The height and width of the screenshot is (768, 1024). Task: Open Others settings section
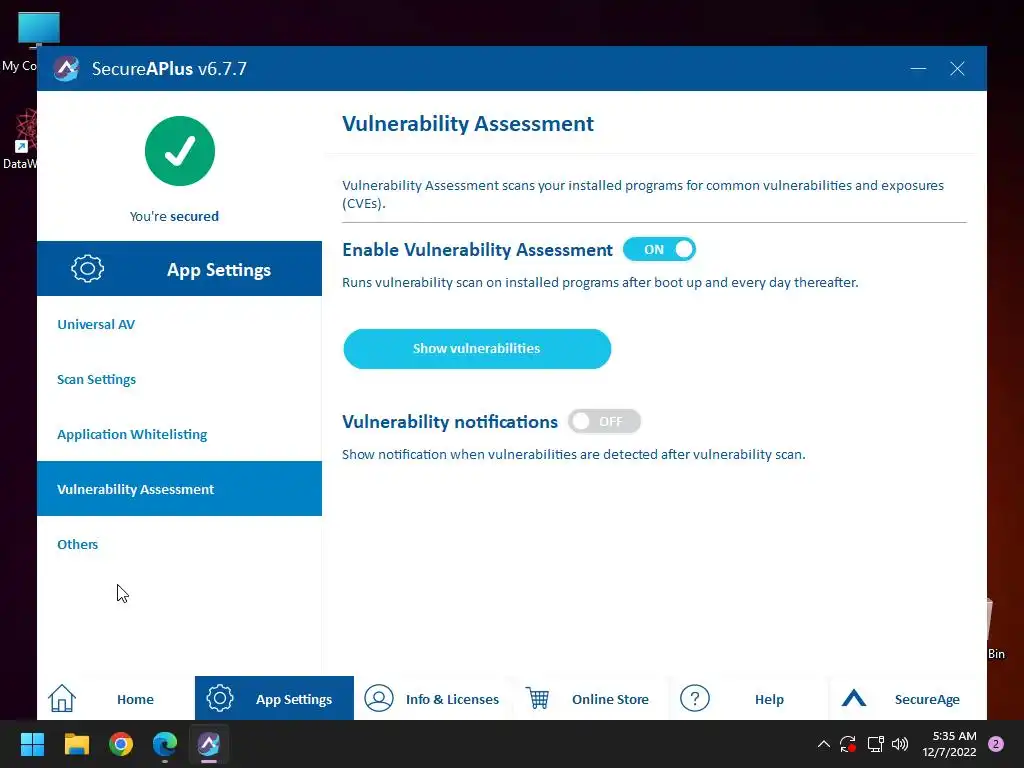pos(78,544)
